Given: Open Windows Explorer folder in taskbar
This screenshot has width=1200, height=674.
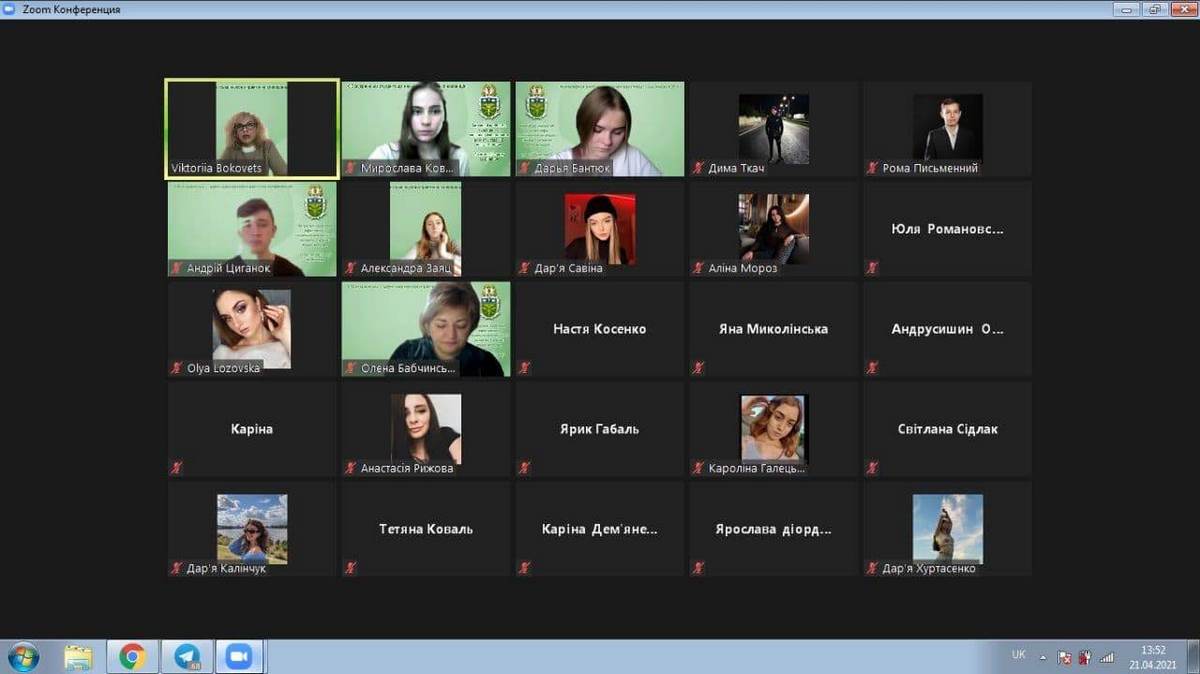Looking at the screenshot, I should pos(78,656).
